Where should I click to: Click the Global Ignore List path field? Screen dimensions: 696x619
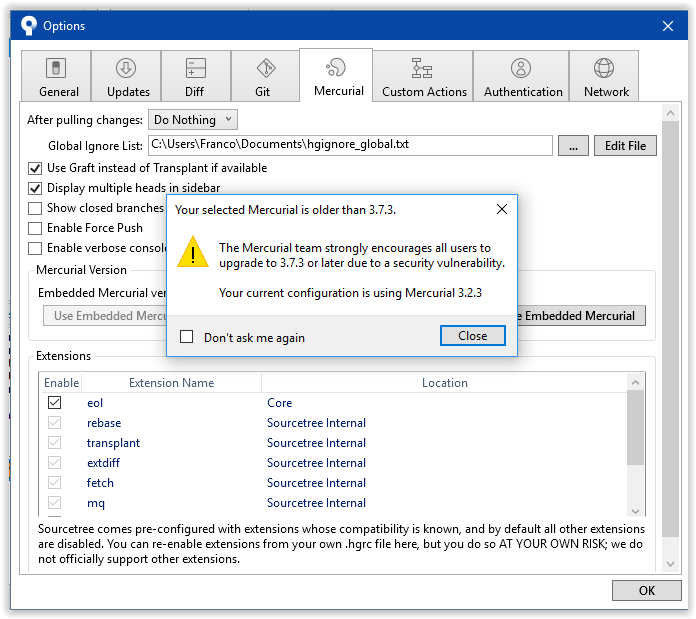point(350,145)
